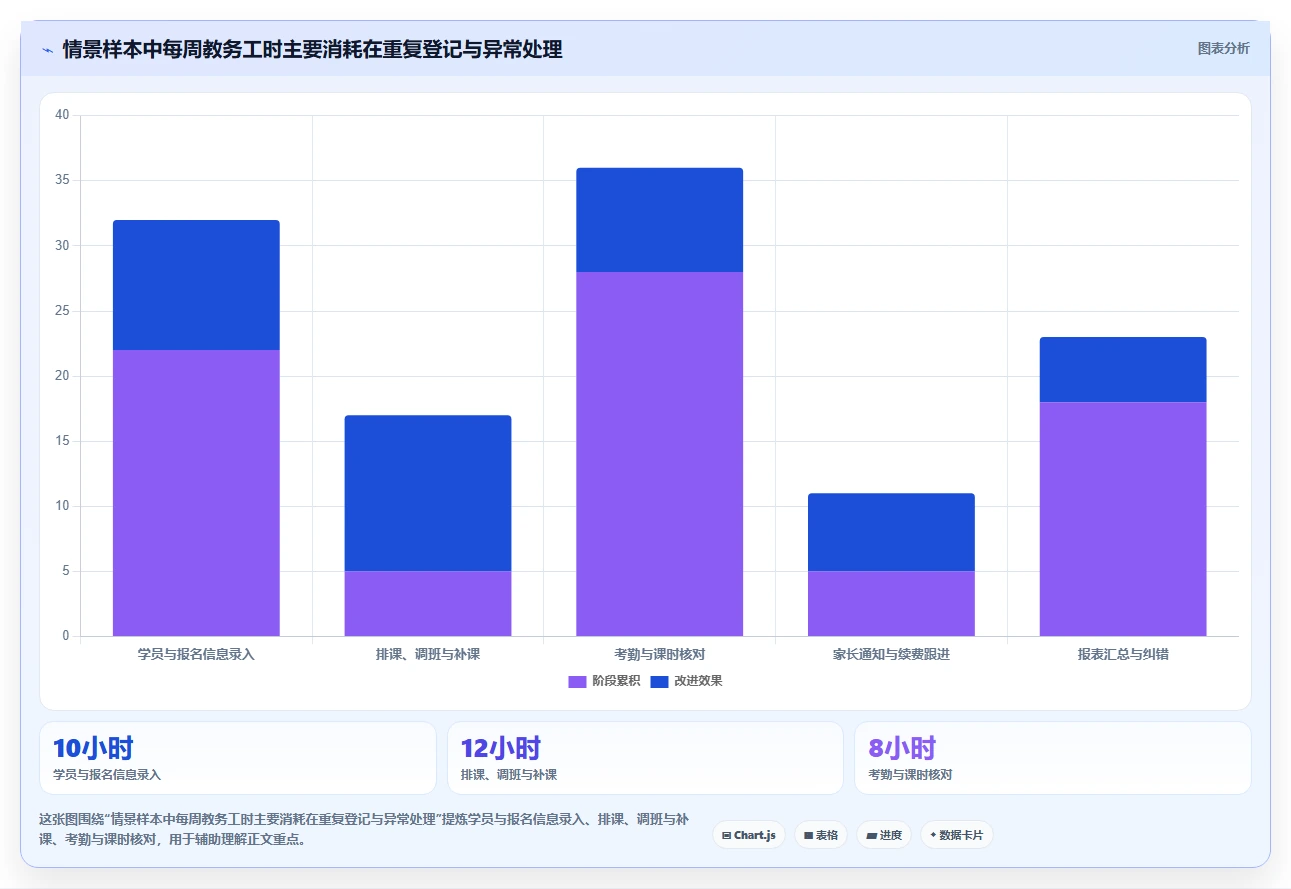Click 学员与报名信息录入 caption under 10小时
The height and width of the screenshot is (889, 1291).
107,775
